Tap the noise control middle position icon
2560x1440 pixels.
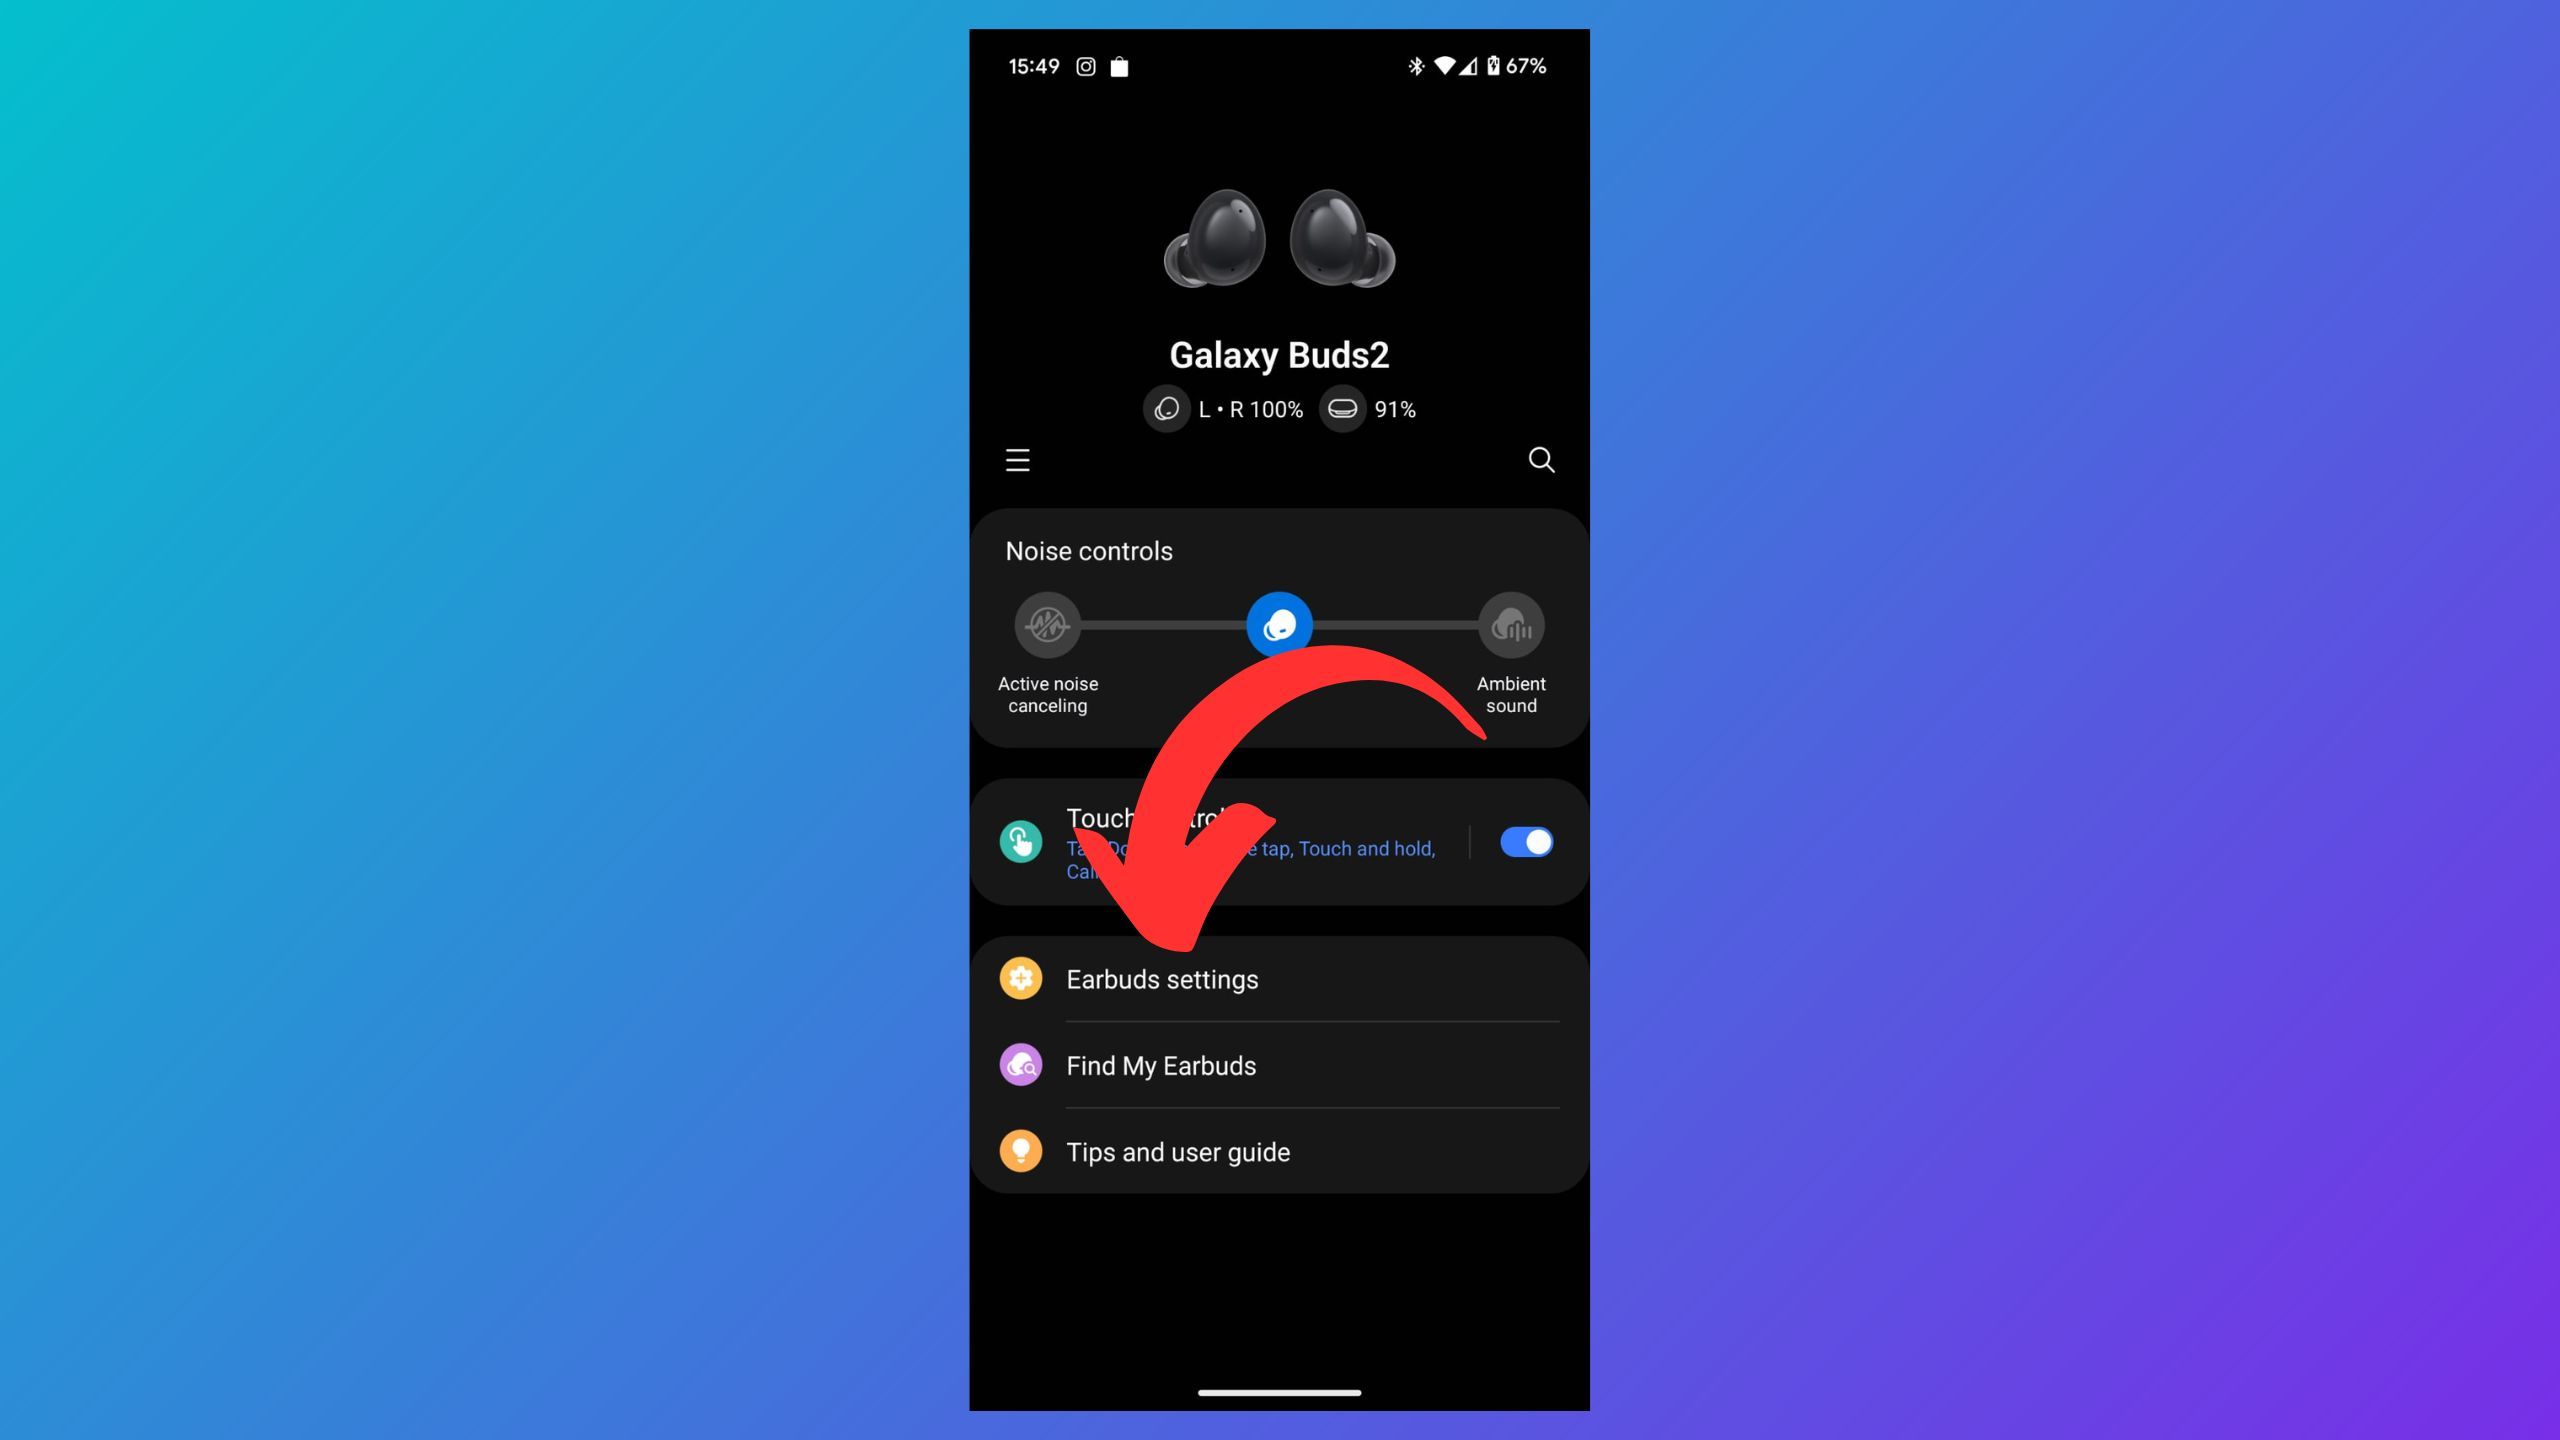1278,624
